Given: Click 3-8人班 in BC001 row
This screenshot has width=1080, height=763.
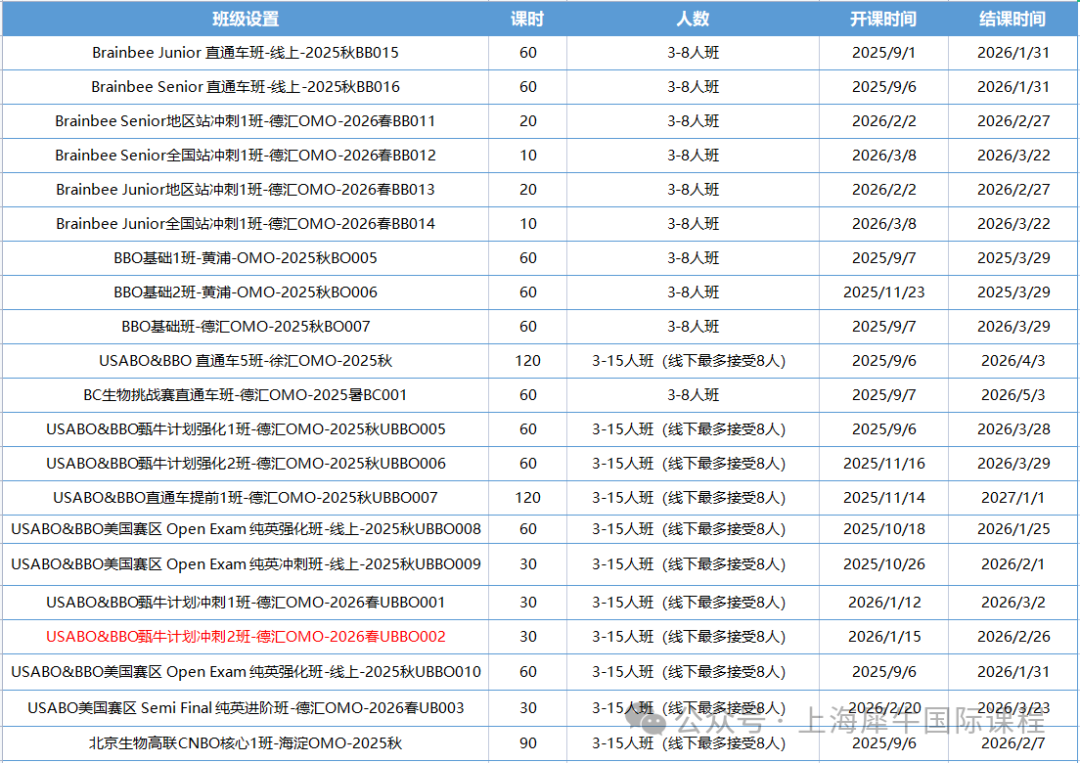Looking at the screenshot, I should click(x=693, y=395).
